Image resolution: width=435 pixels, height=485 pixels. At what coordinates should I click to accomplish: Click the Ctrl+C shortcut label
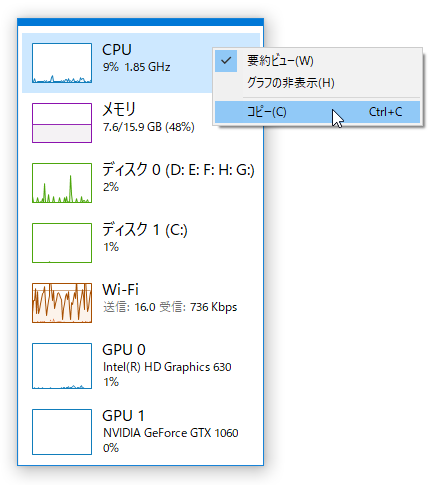[385, 112]
